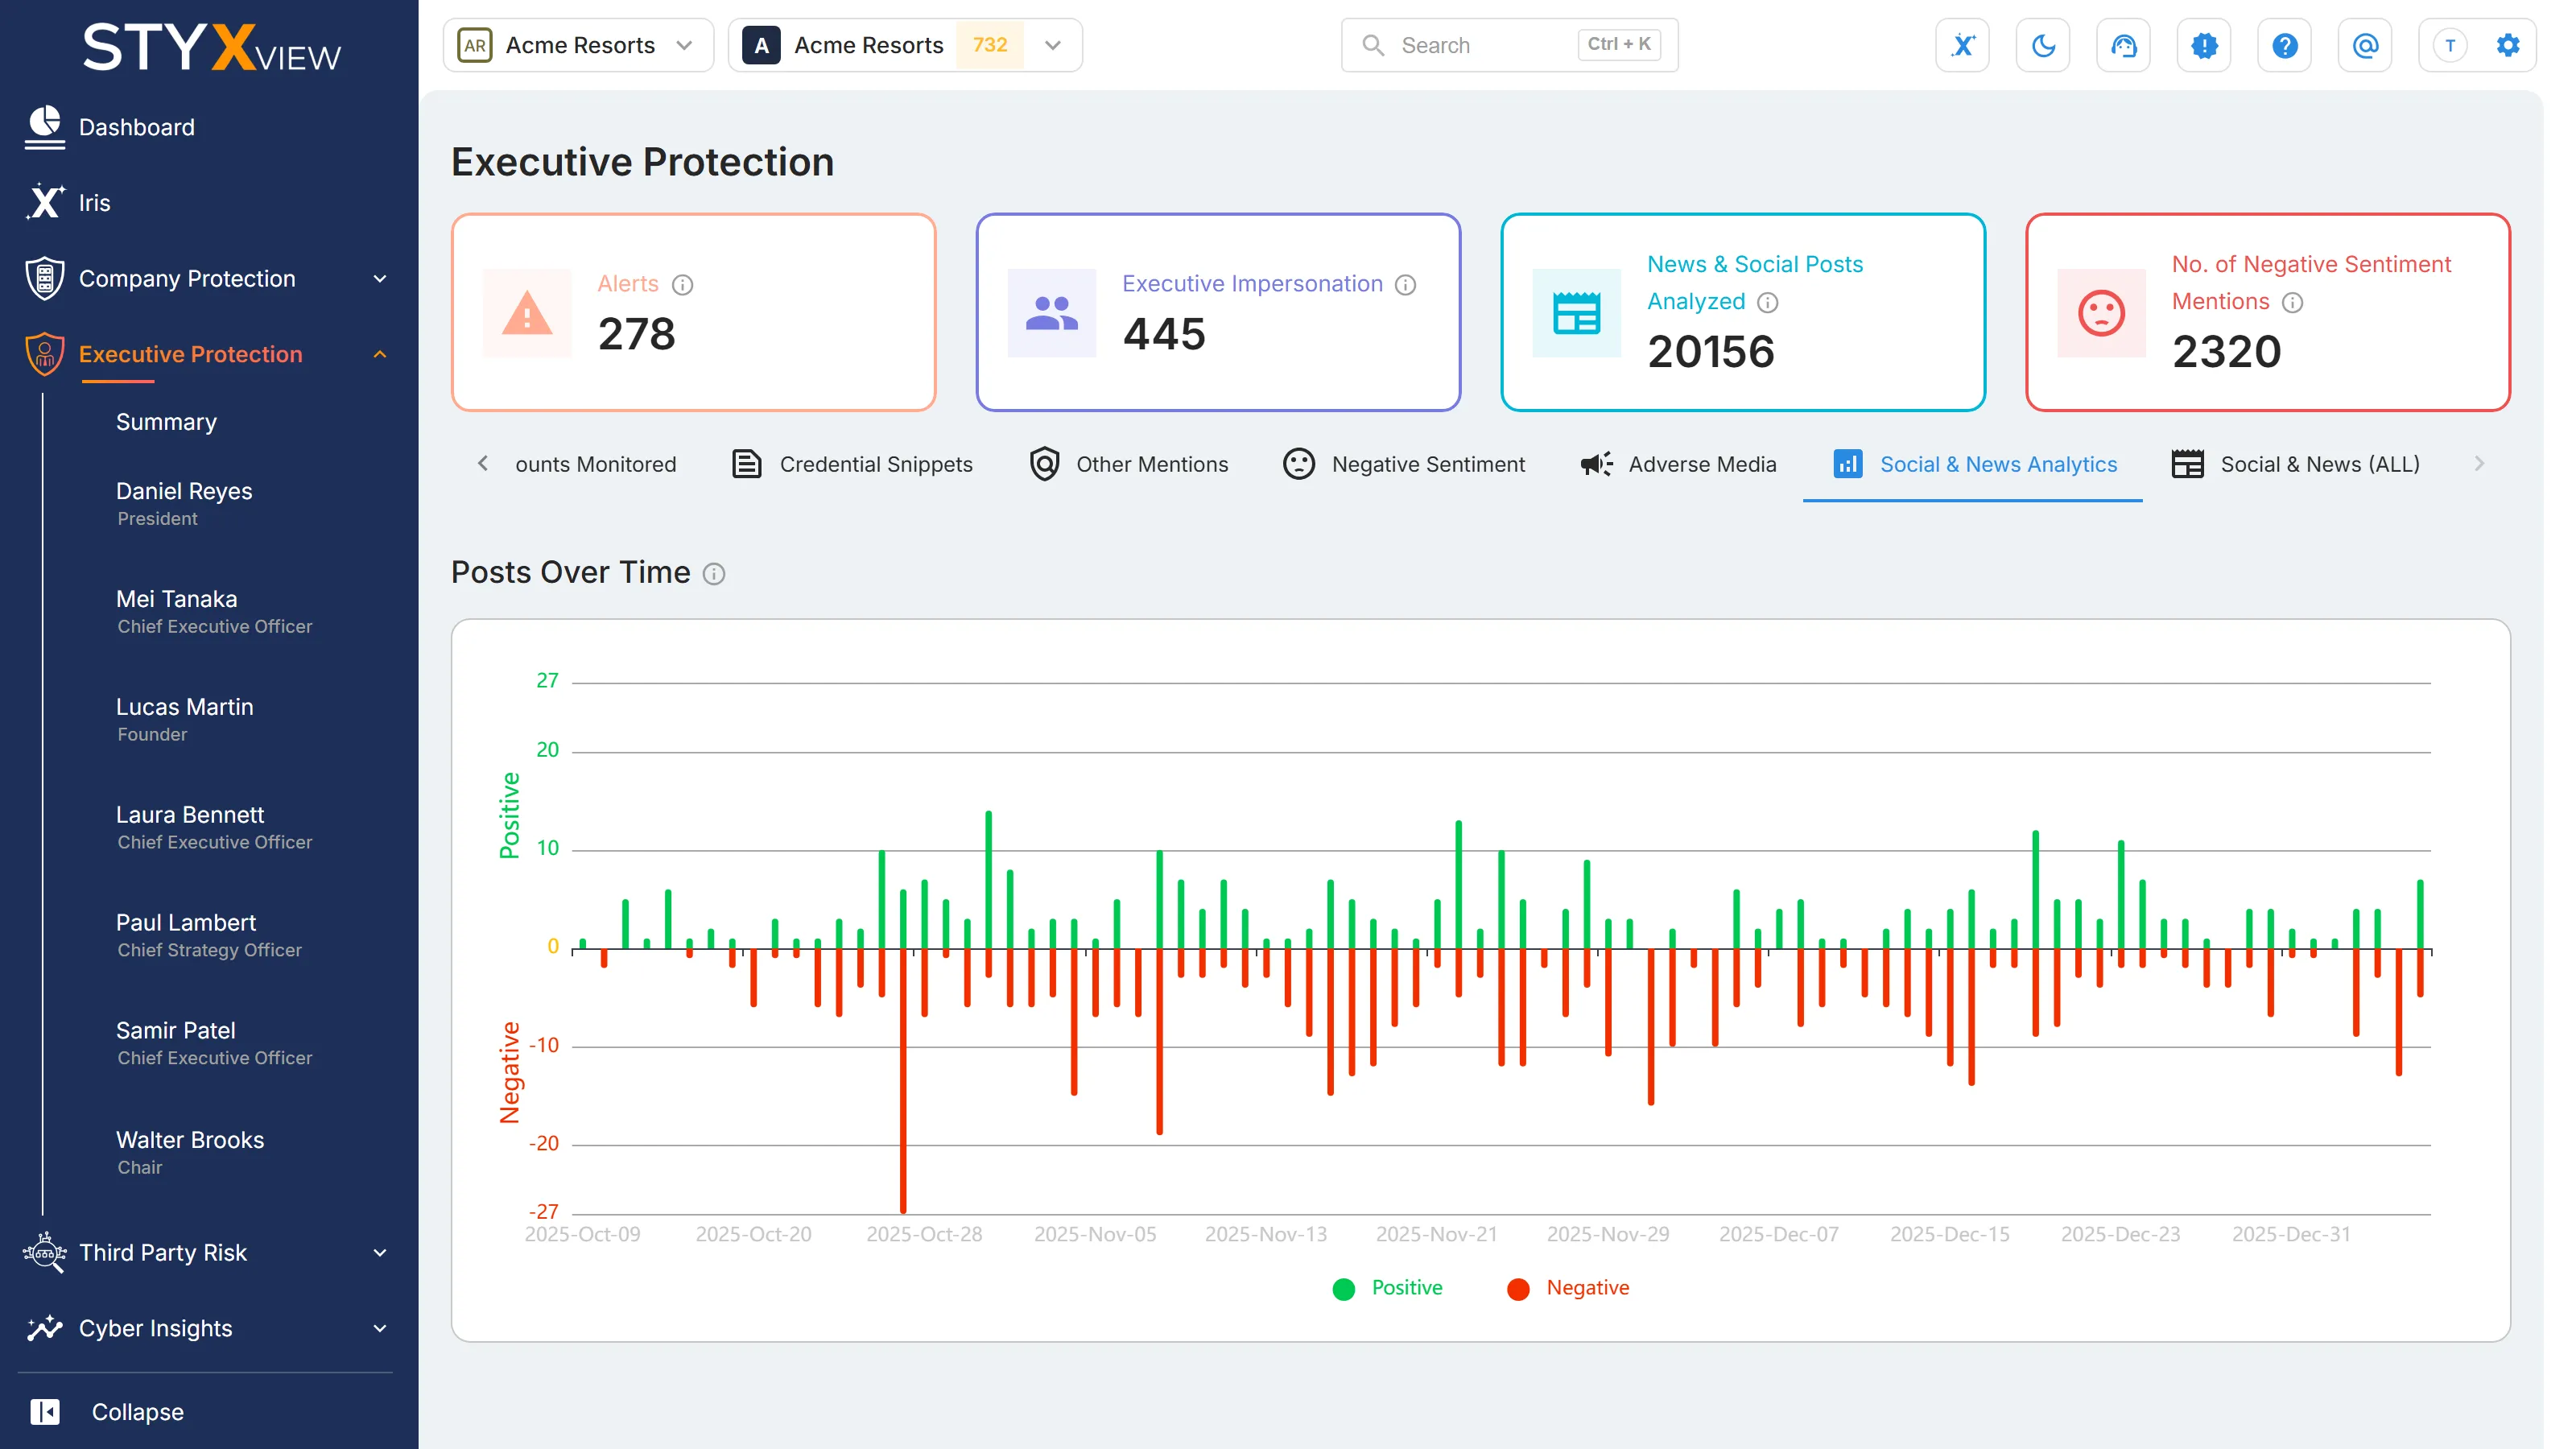The width and height of the screenshot is (2576, 1449).
Task: Click the Alerts warning triangle icon
Action: [527, 313]
